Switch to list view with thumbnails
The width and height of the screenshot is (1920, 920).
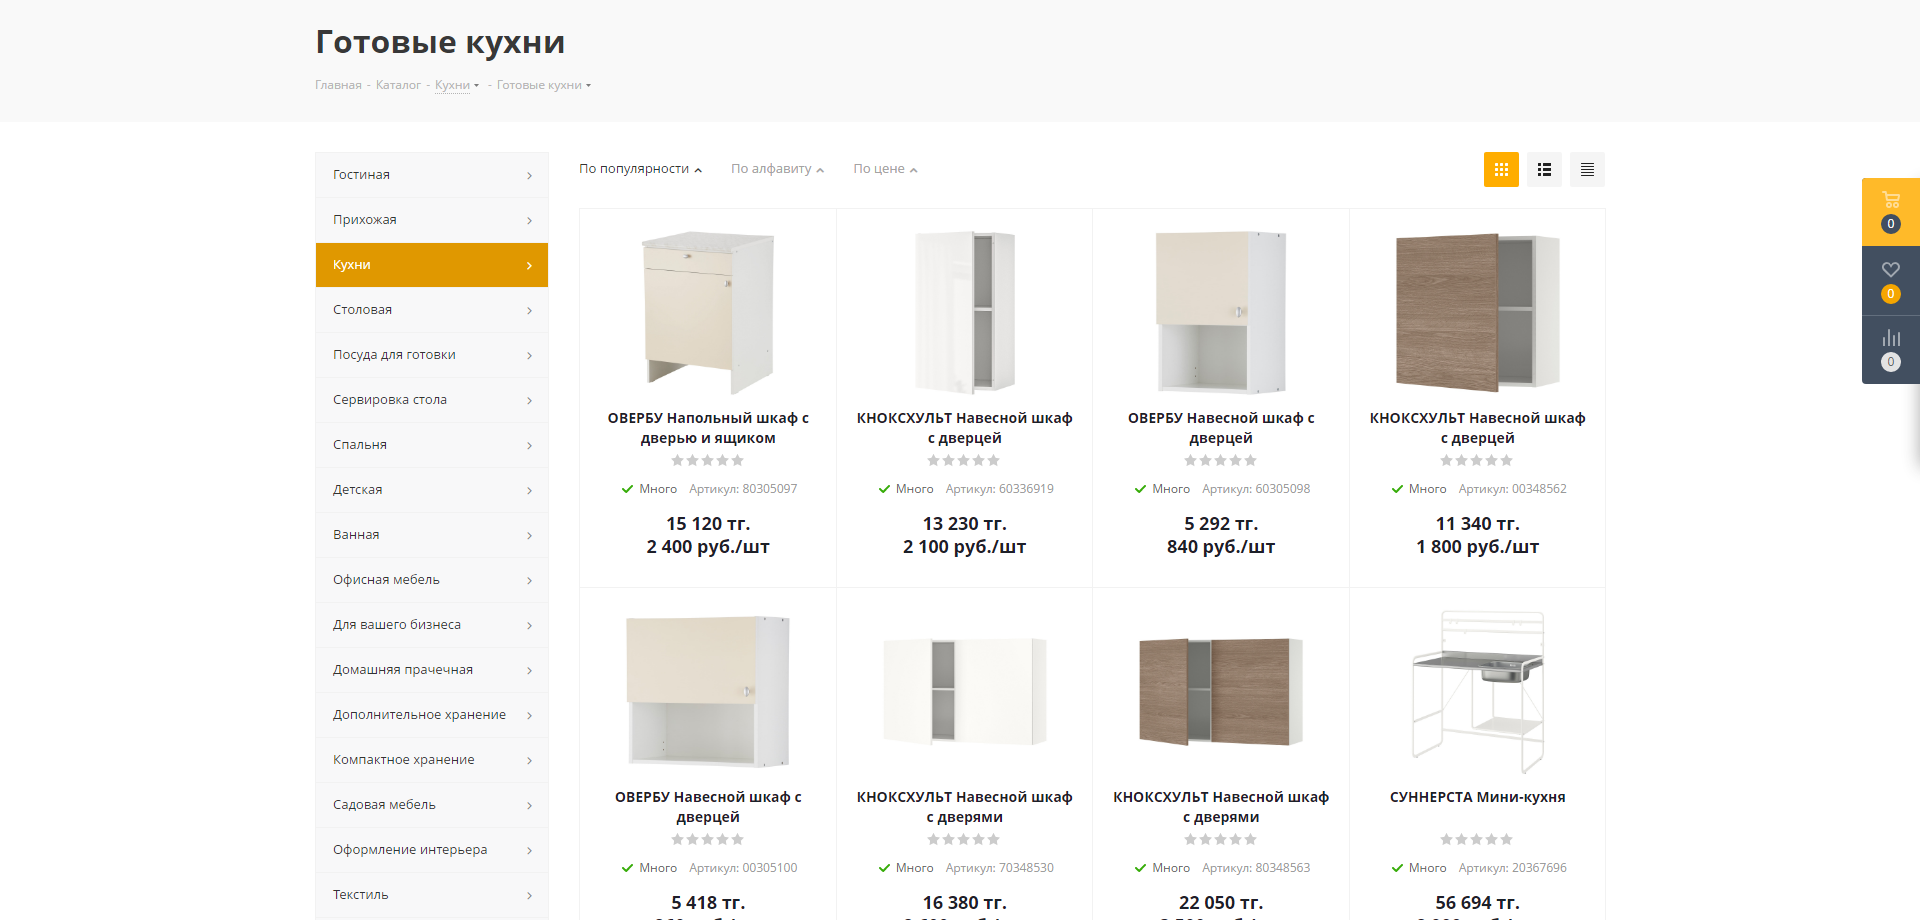pyautogui.click(x=1544, y=170)
